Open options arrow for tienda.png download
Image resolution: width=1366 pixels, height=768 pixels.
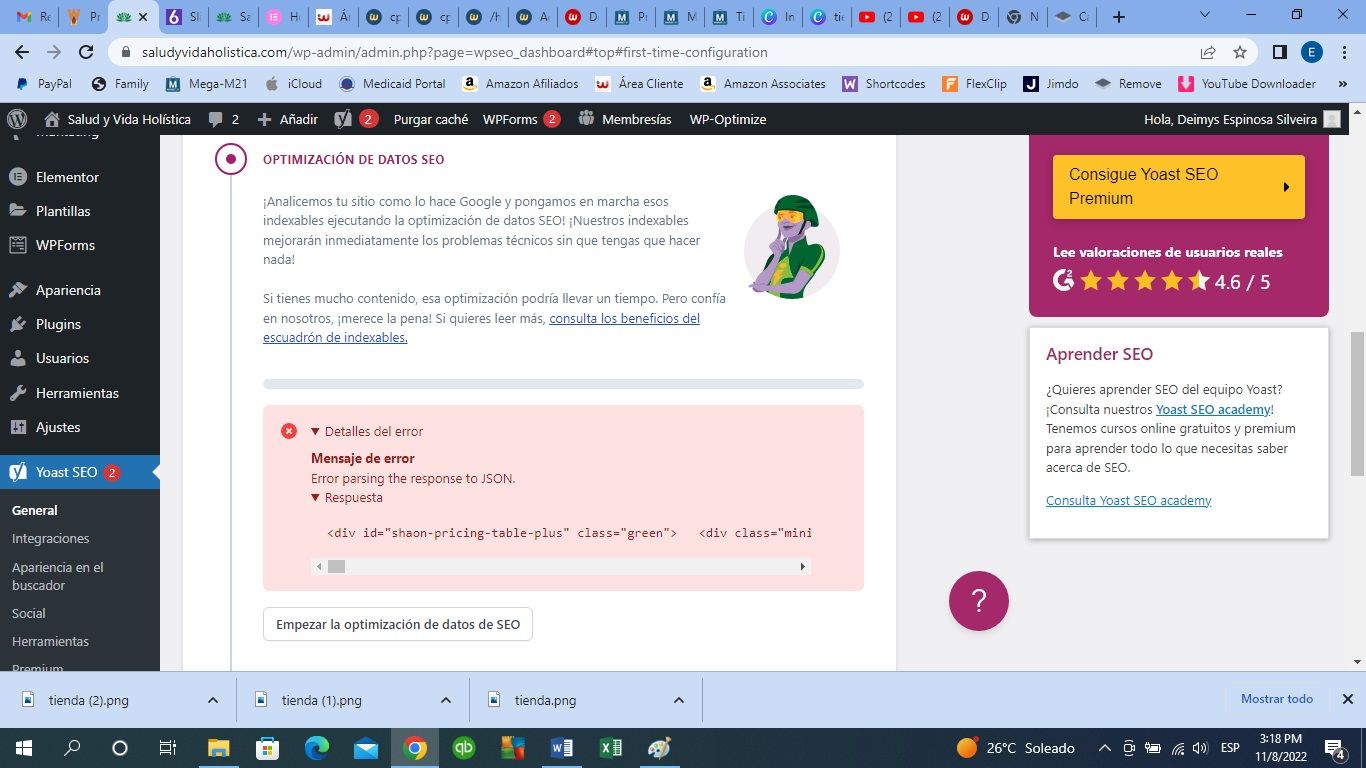679,700
